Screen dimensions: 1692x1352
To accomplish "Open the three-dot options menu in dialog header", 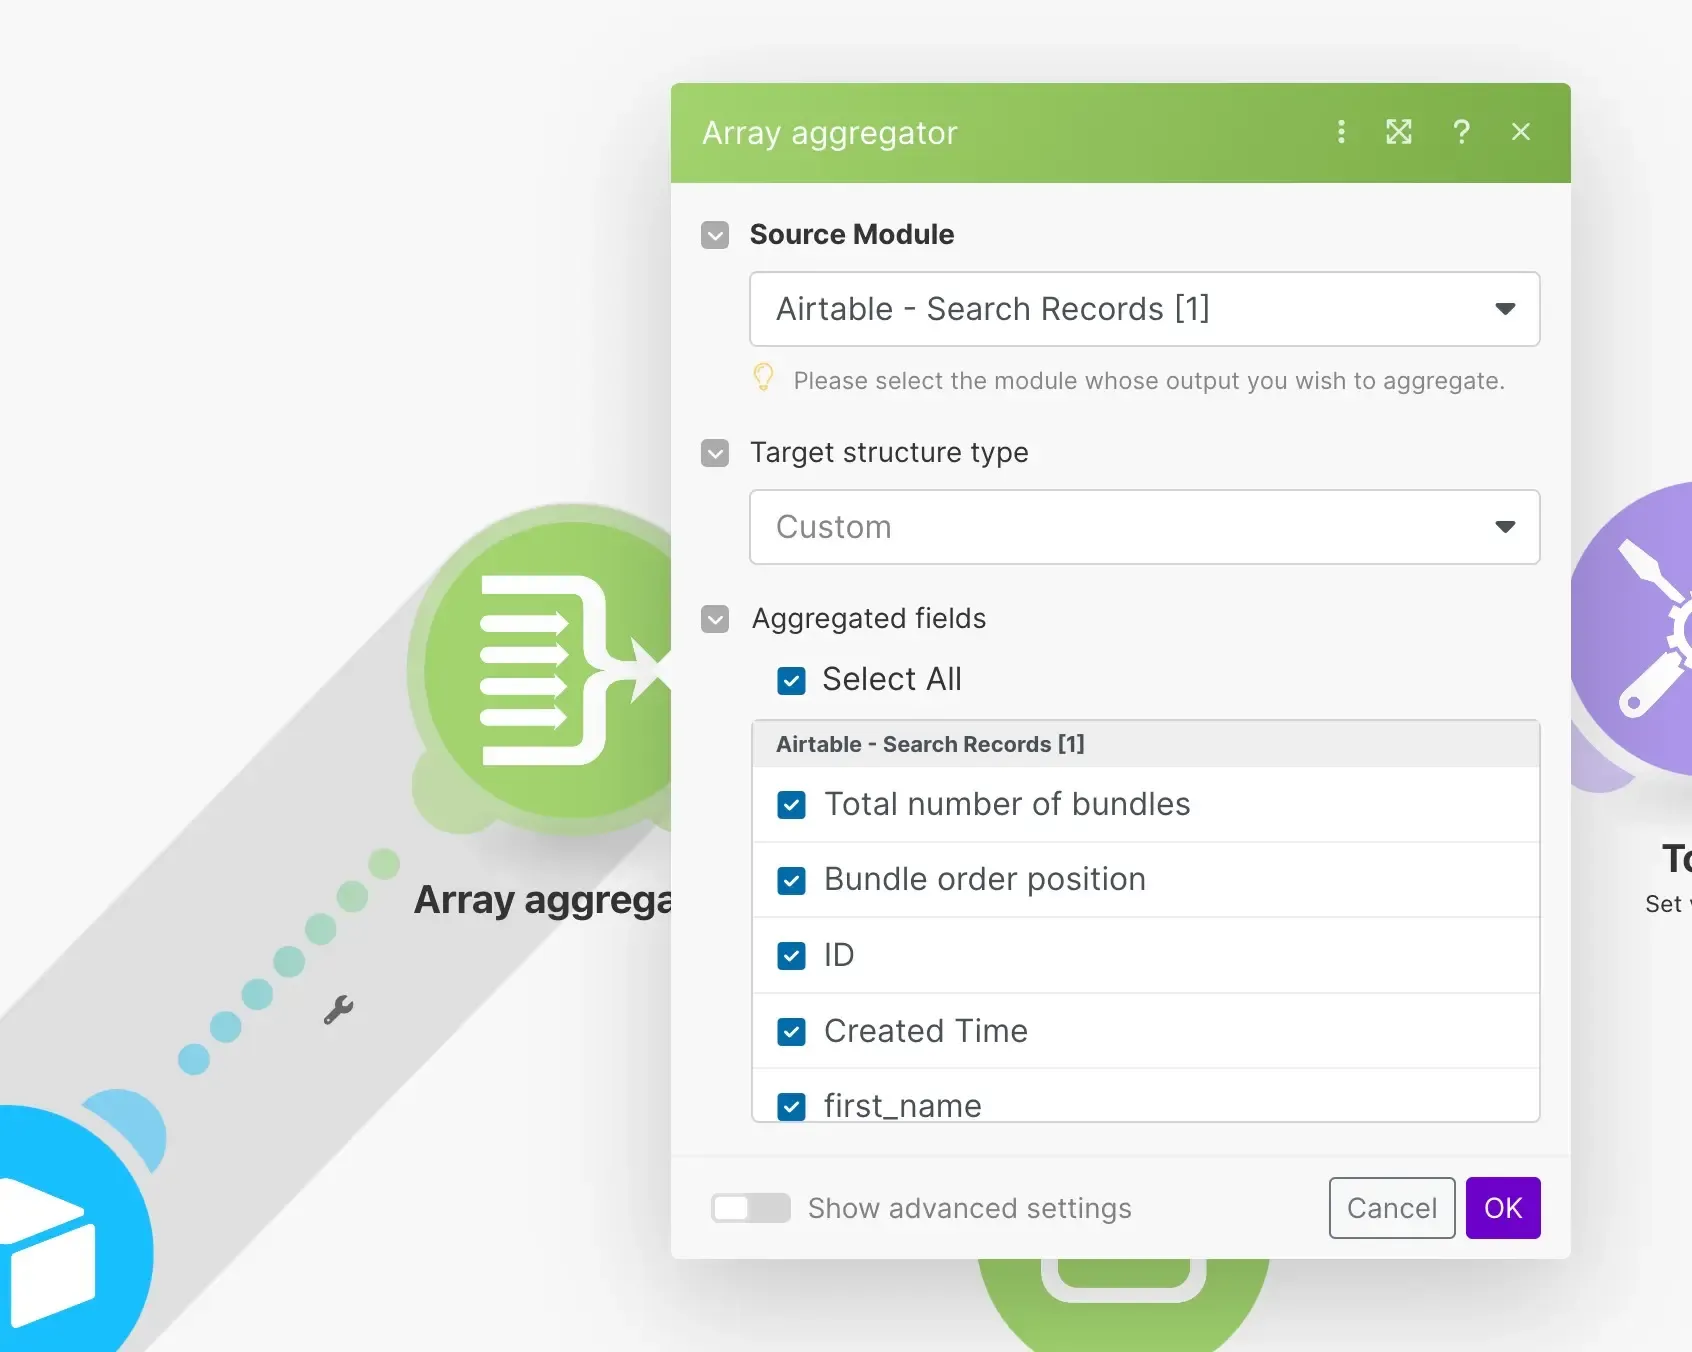I will click(x=1341, y=132).
